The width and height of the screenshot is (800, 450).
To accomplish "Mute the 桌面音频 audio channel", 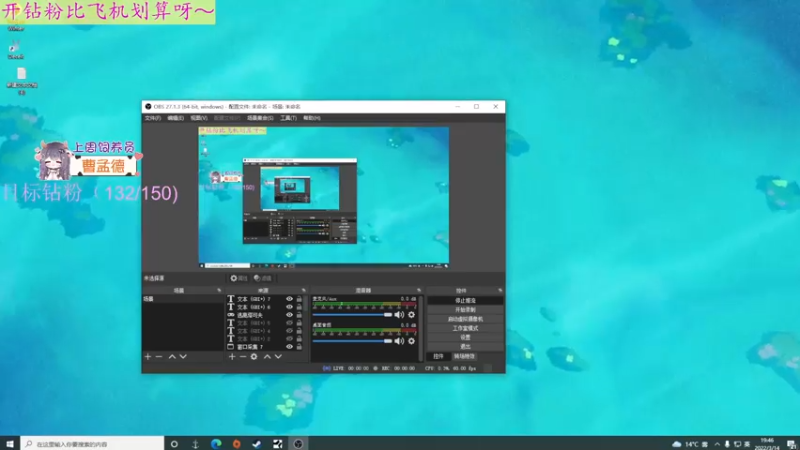I will 399,341.
